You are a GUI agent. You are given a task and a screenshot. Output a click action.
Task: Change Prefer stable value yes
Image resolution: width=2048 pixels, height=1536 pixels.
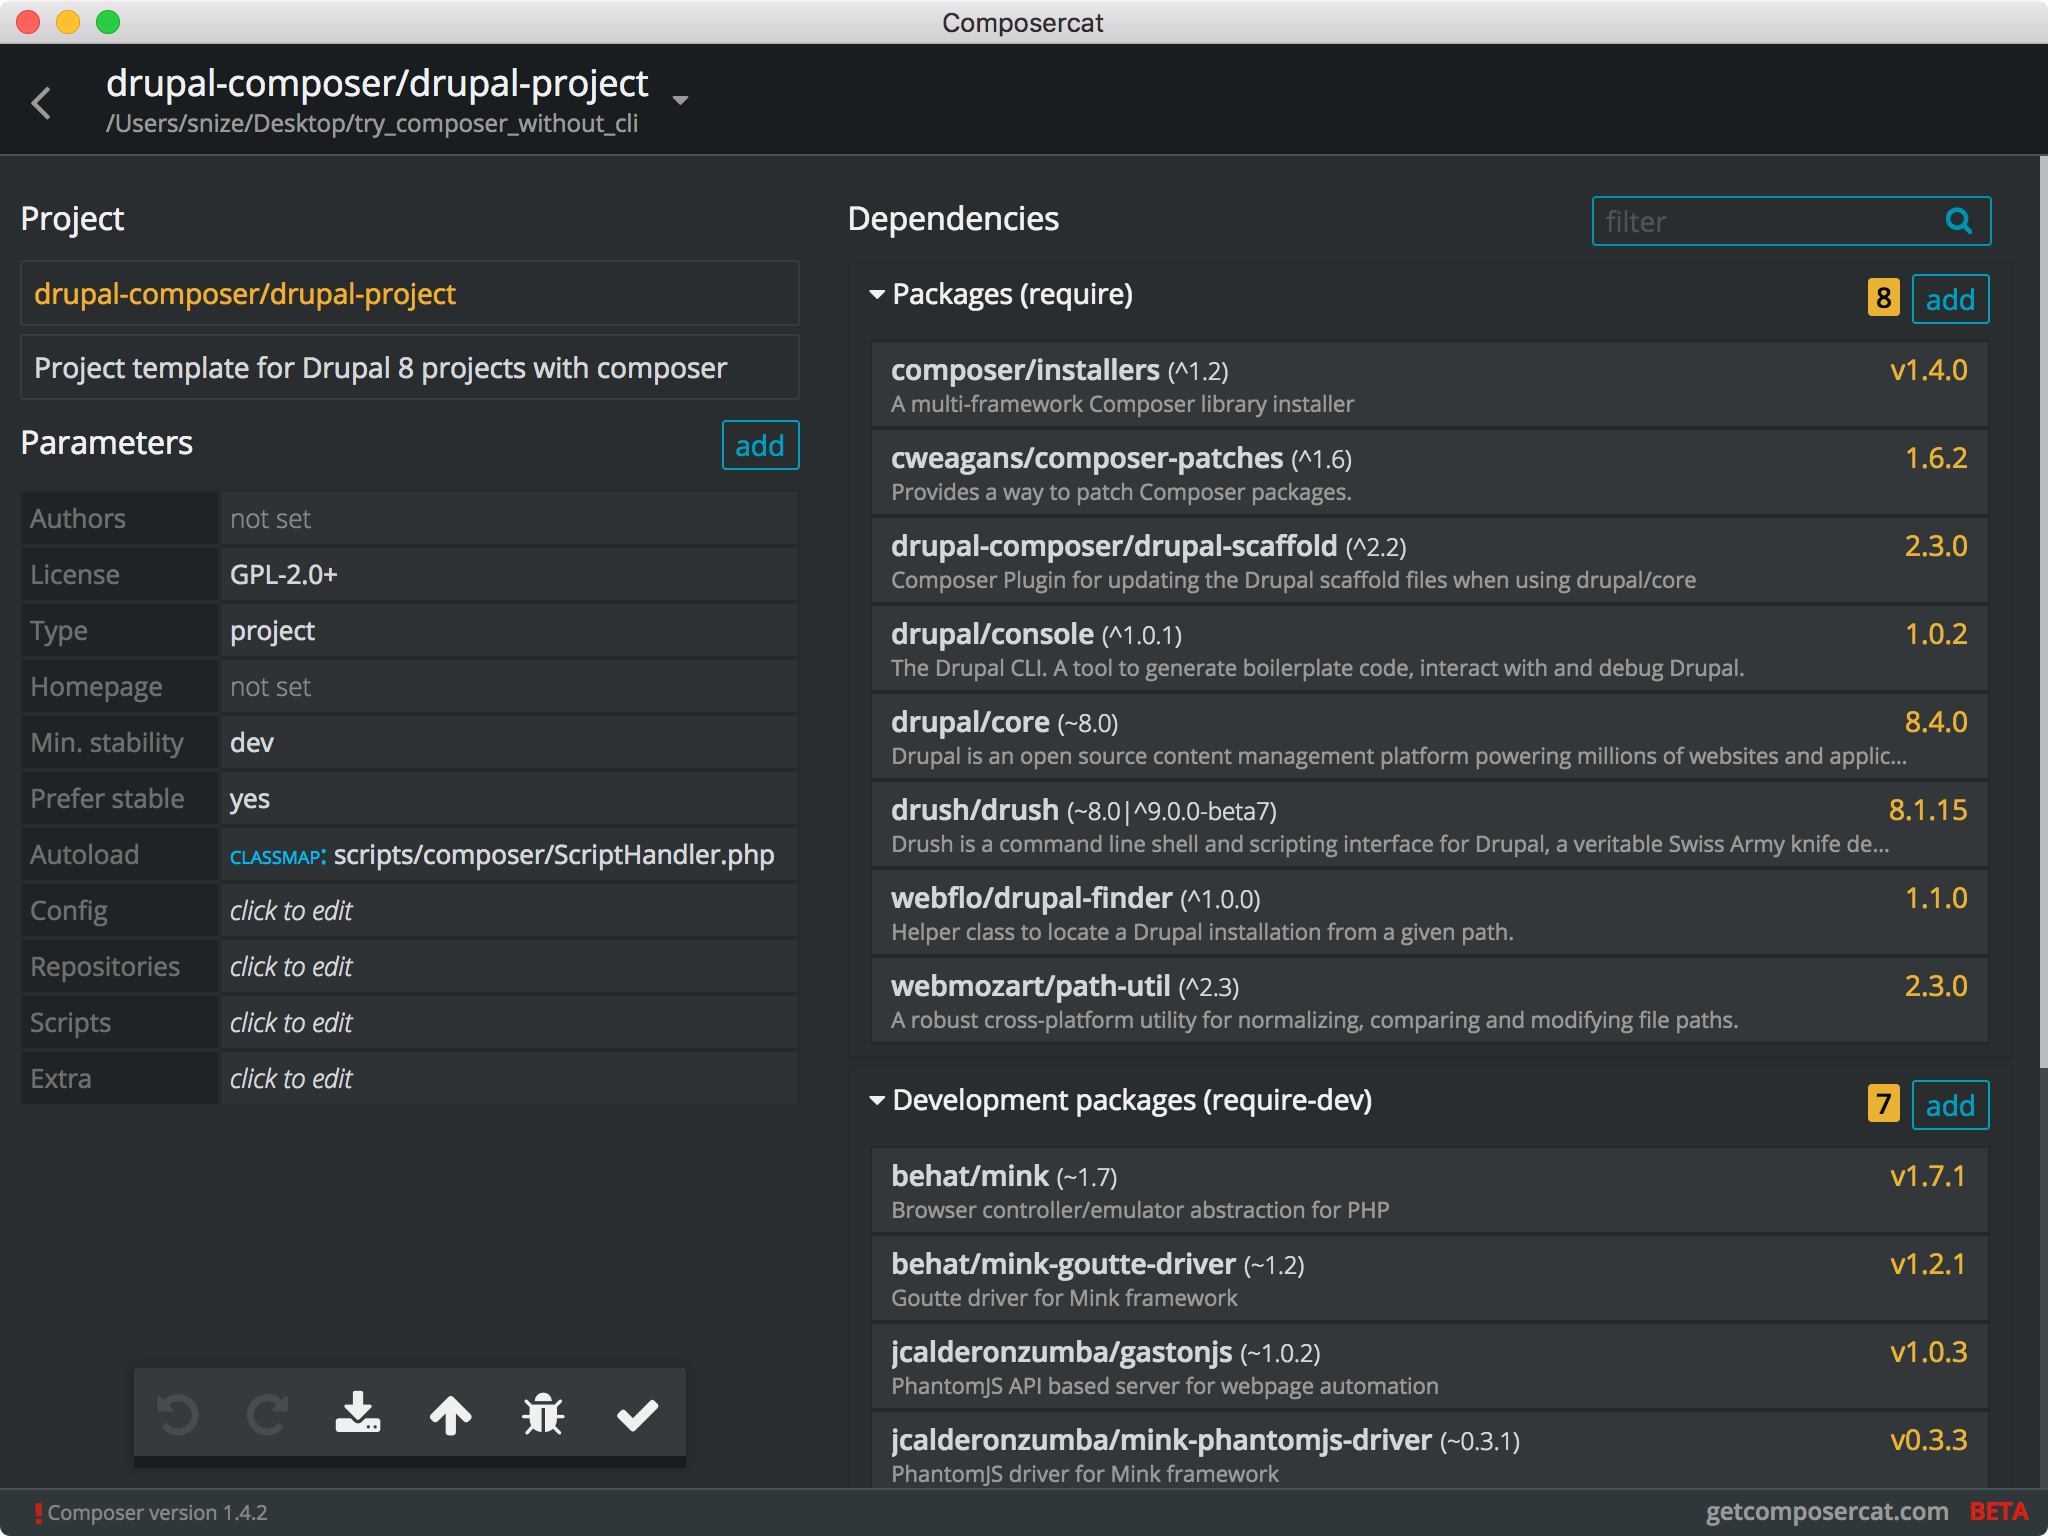(x=509, y=799)
